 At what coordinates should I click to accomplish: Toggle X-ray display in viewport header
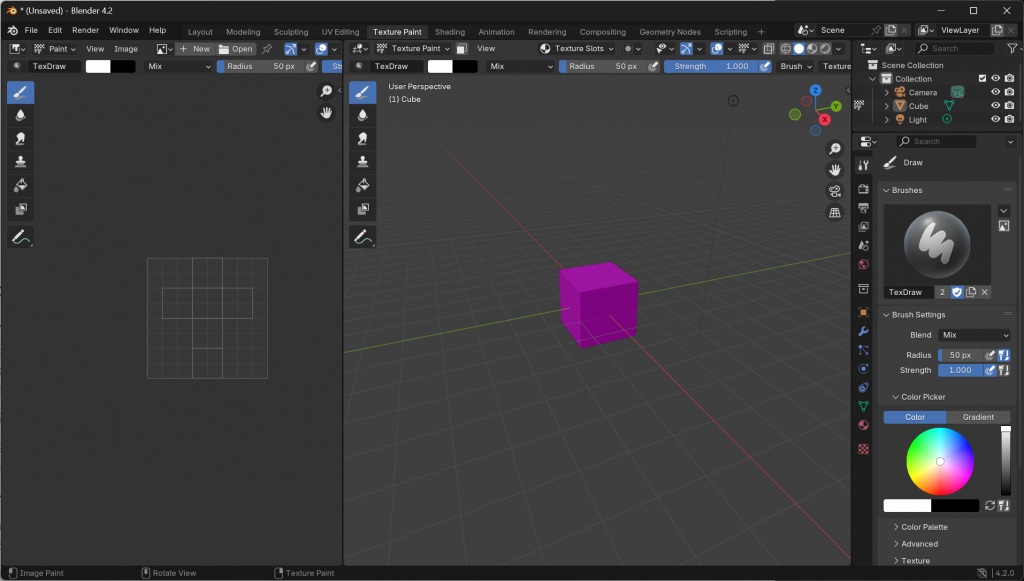(x=769, y=48)
